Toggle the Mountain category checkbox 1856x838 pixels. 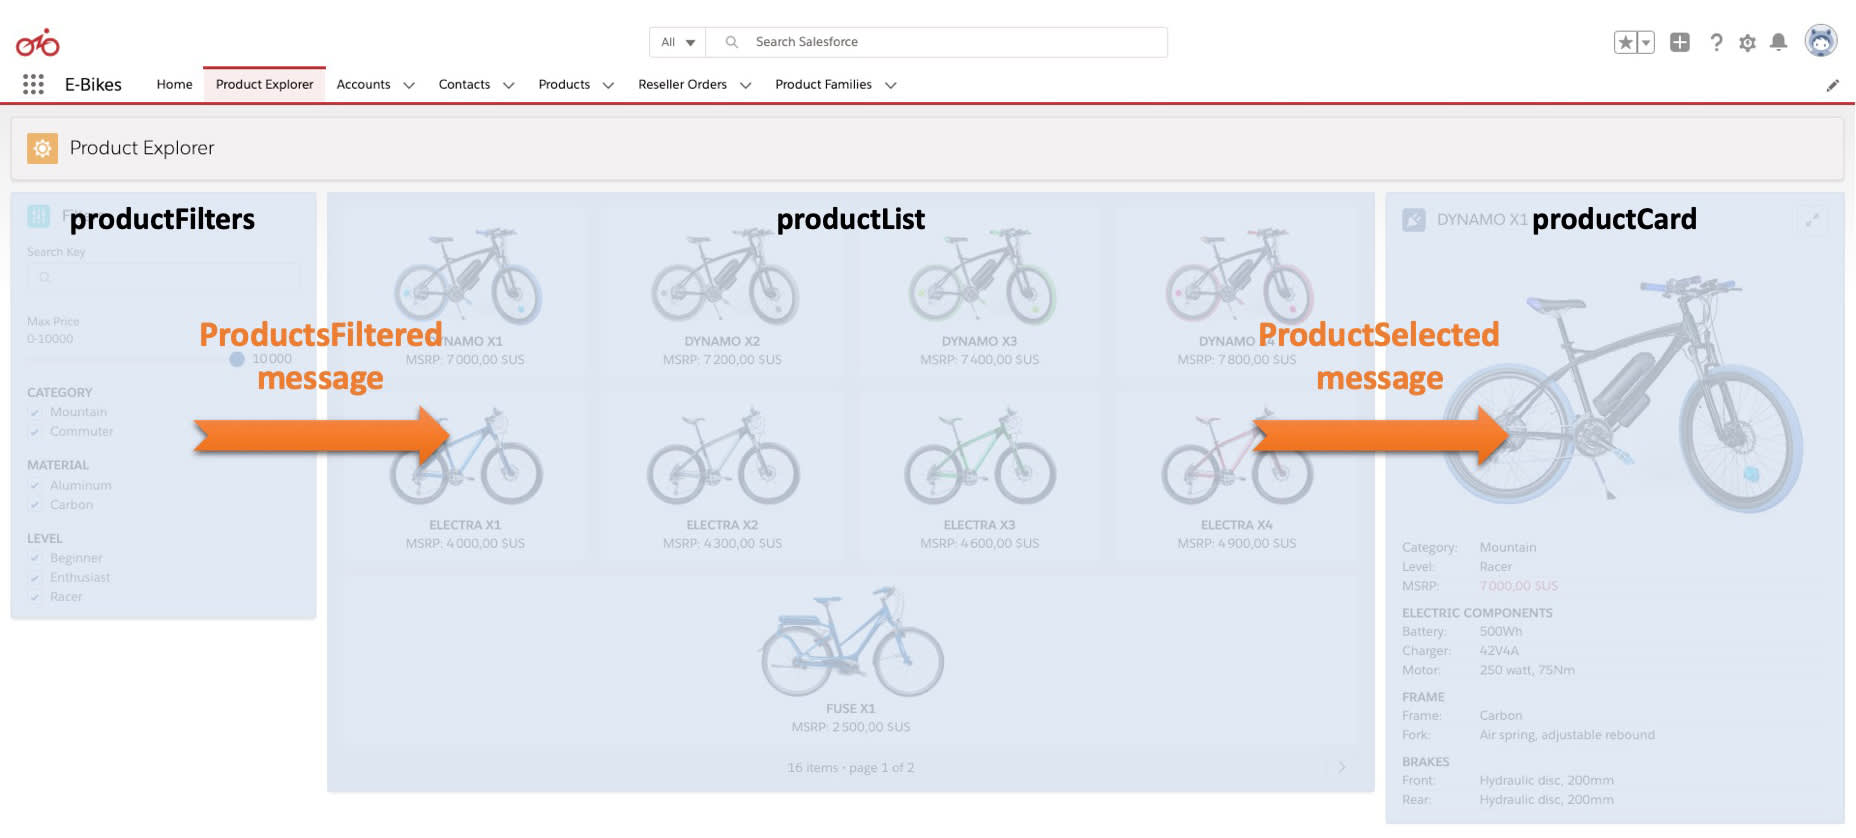35,412
